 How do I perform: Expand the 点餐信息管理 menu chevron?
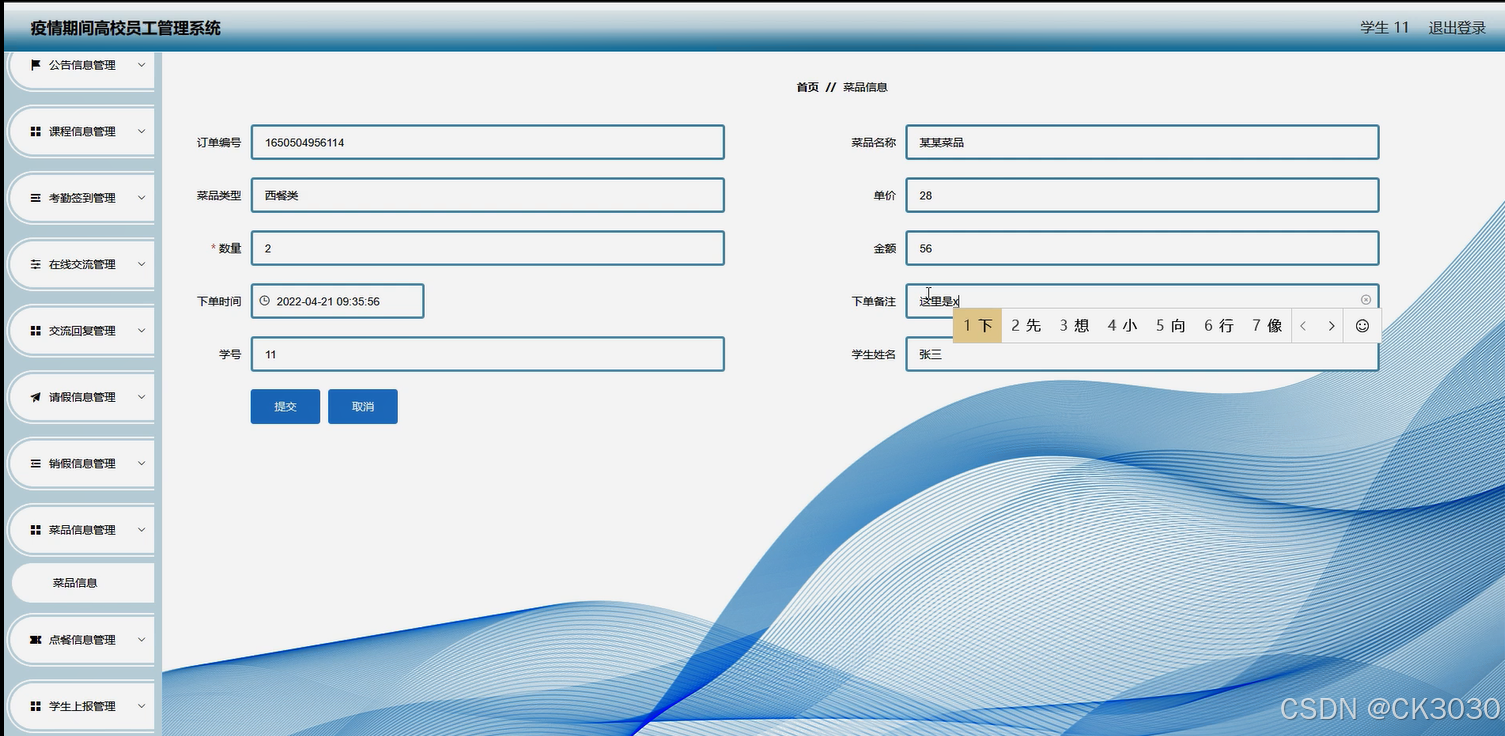(141, 640)
